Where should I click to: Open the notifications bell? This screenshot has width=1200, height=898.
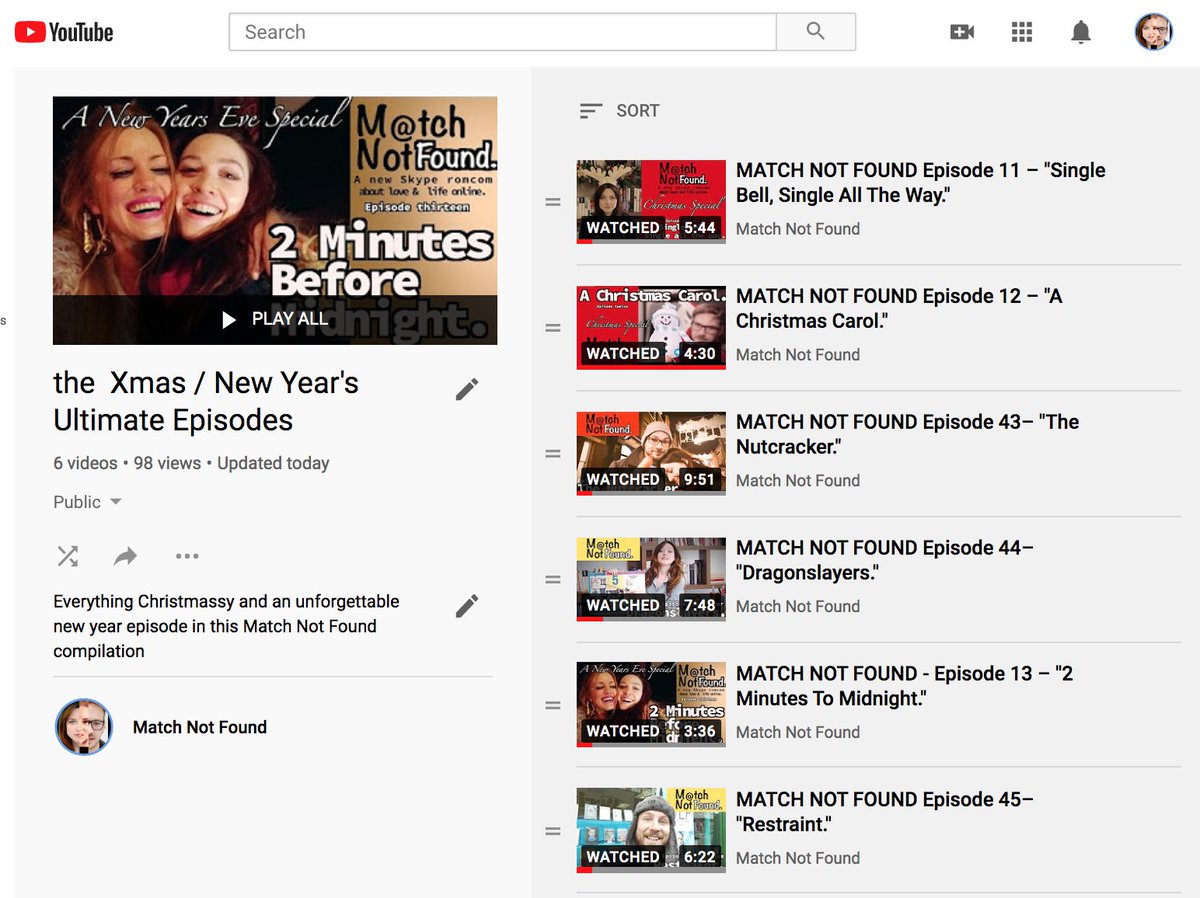(1080, 32)
